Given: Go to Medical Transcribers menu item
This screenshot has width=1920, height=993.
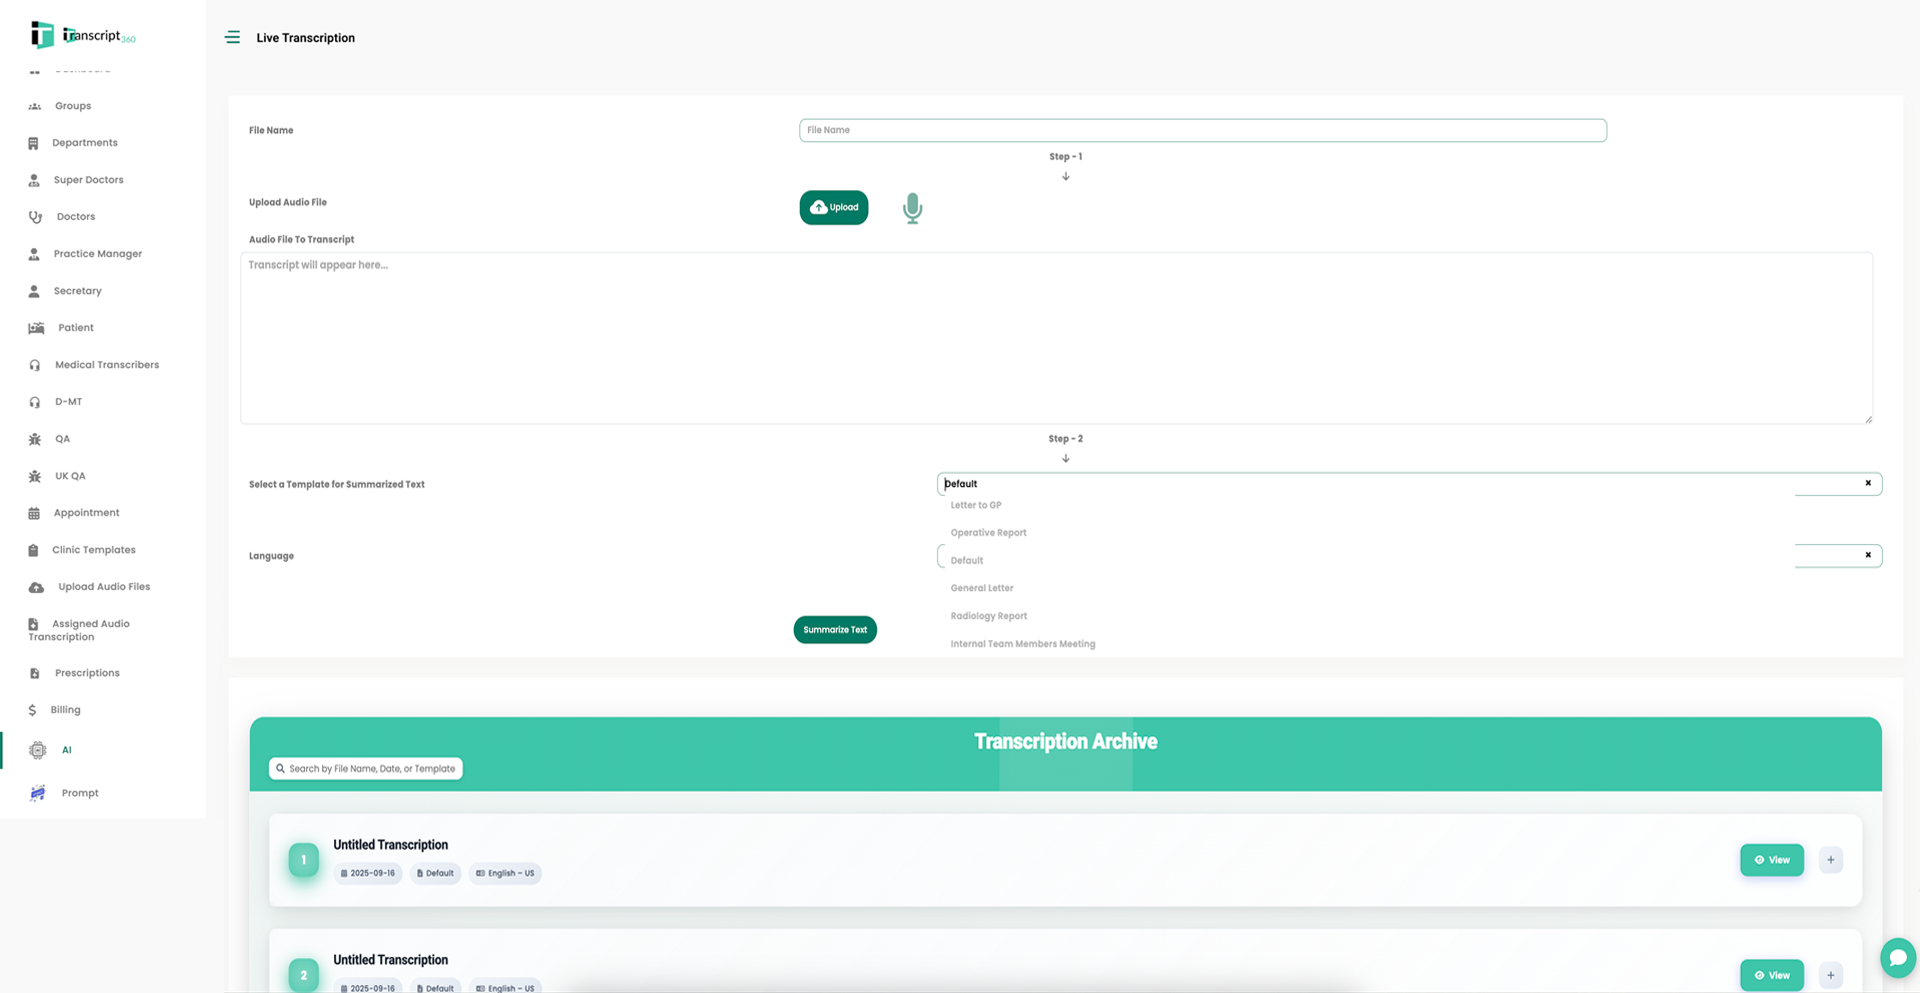Looking at the screenshot, I should [106, 365].
